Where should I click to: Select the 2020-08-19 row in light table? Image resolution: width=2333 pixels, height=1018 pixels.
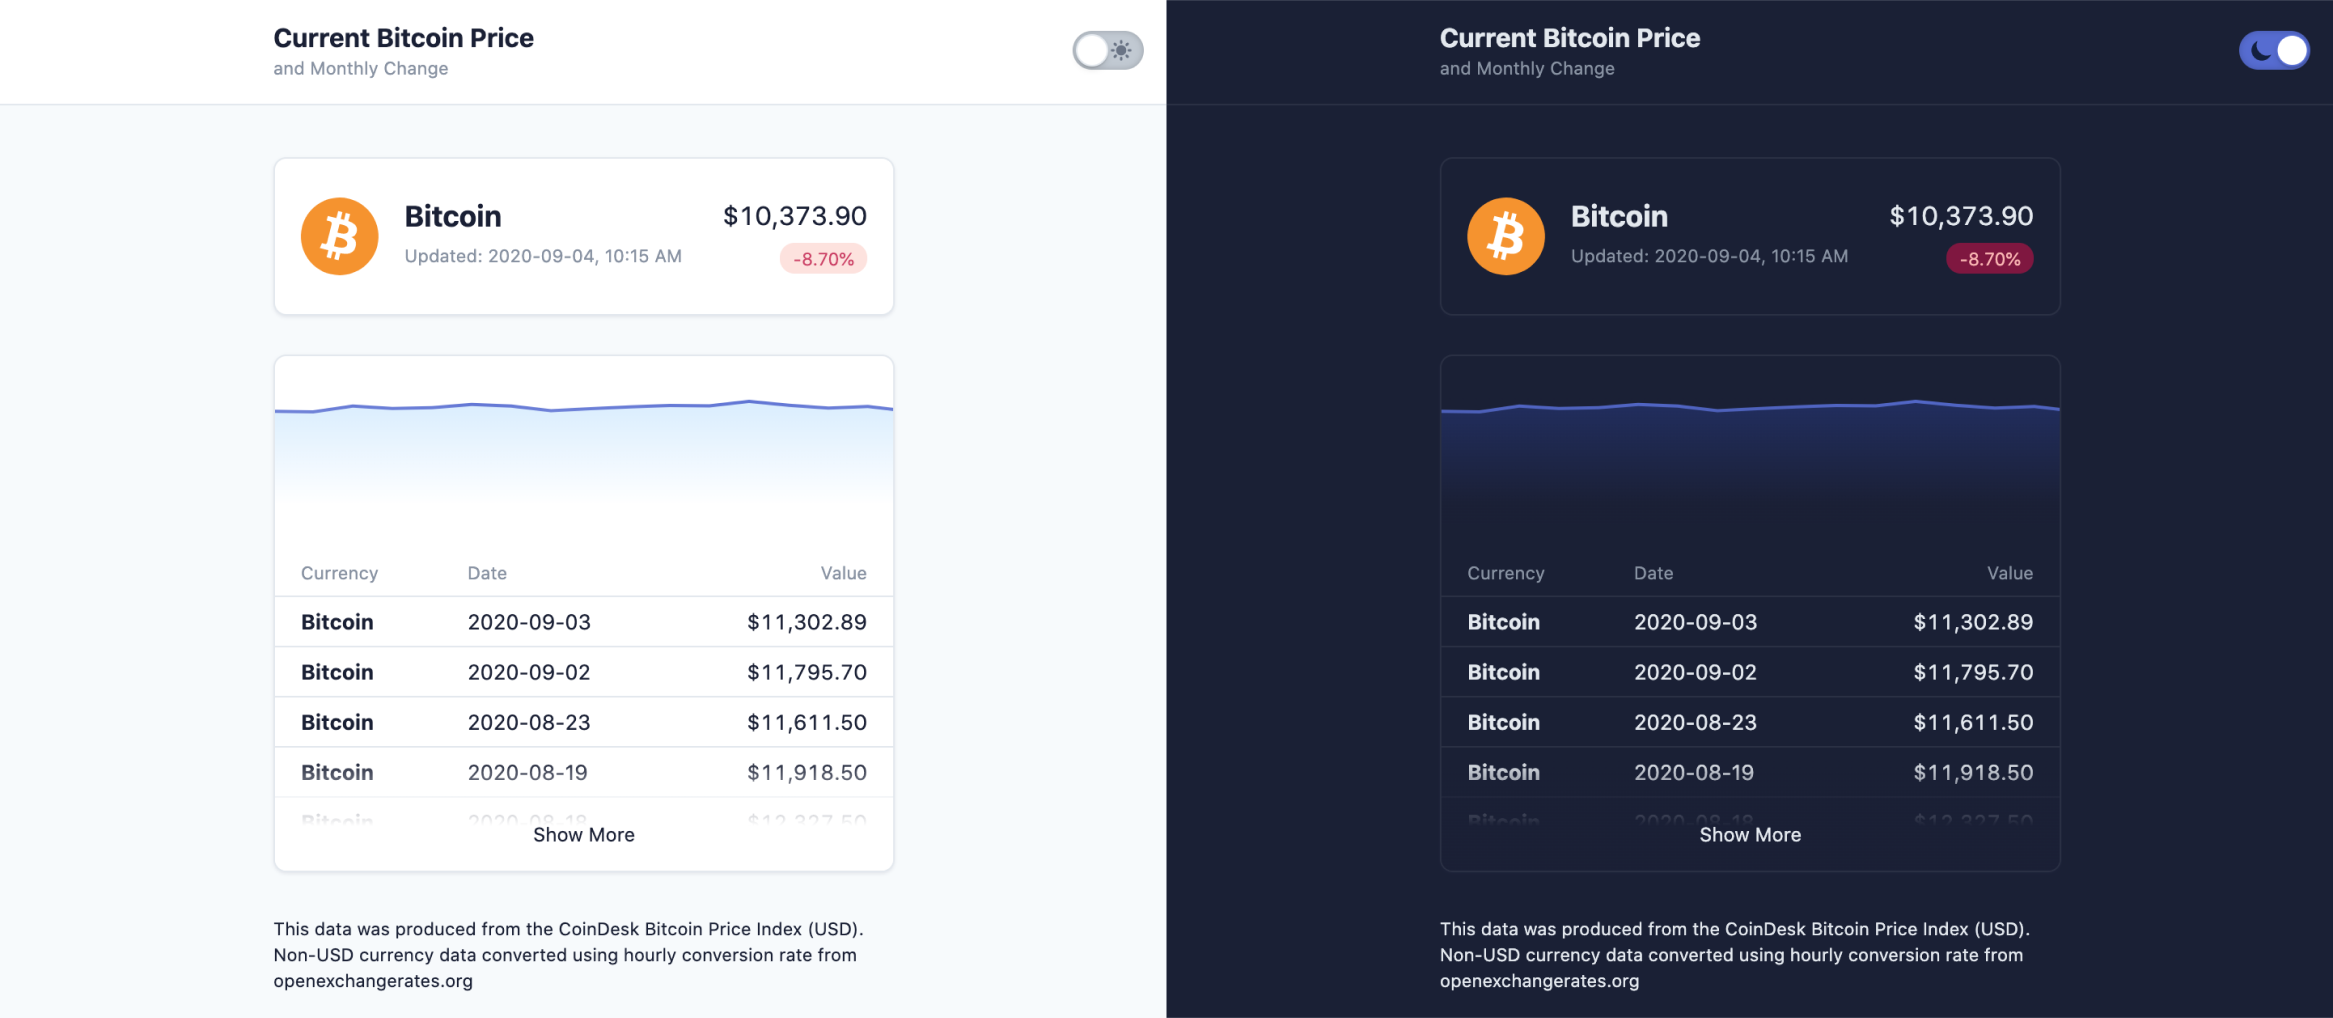pos(583,772)
